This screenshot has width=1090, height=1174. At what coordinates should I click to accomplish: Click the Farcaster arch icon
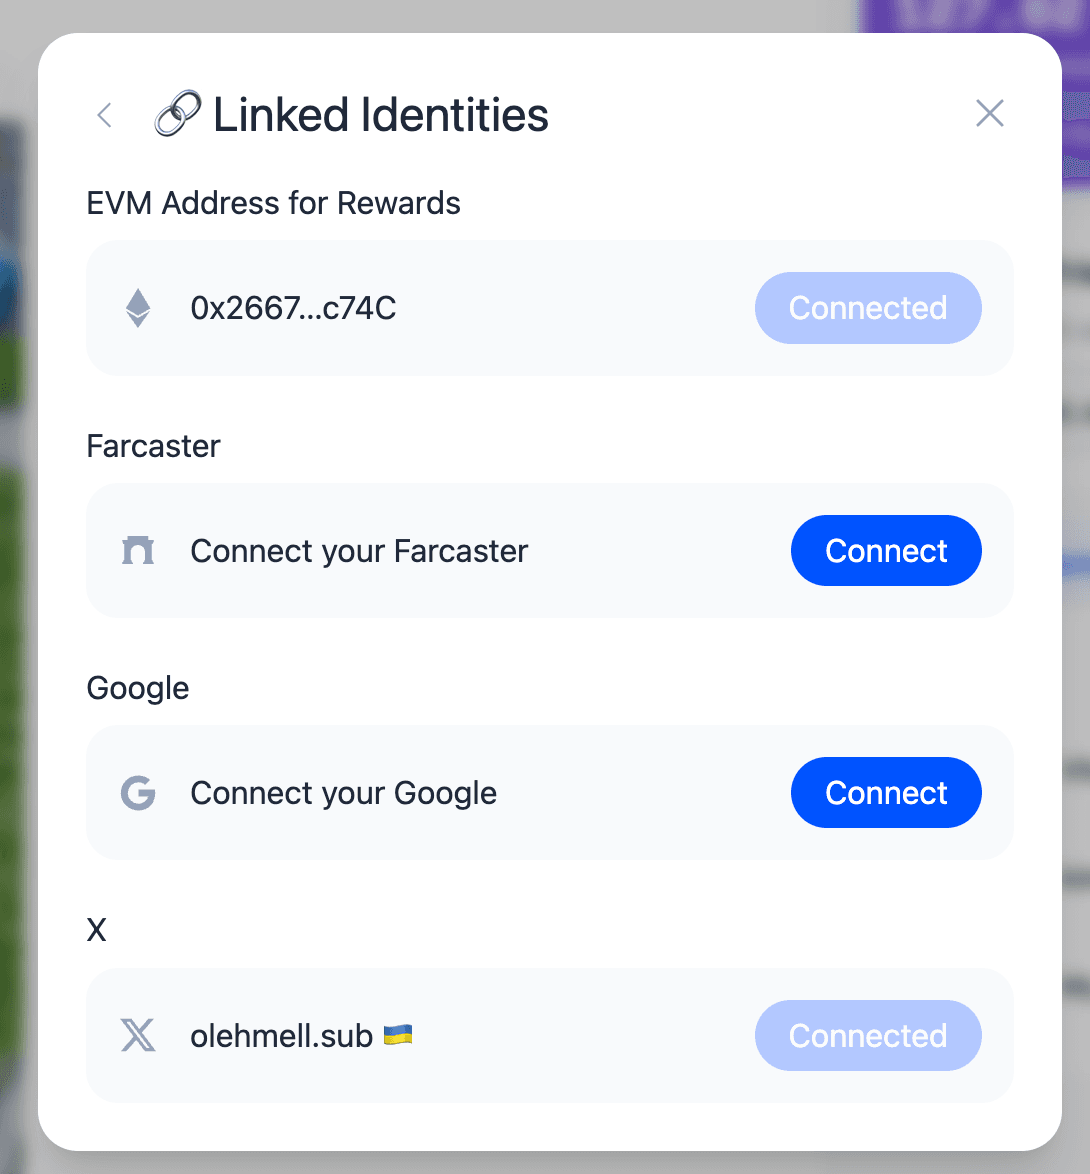click(138, 550)
